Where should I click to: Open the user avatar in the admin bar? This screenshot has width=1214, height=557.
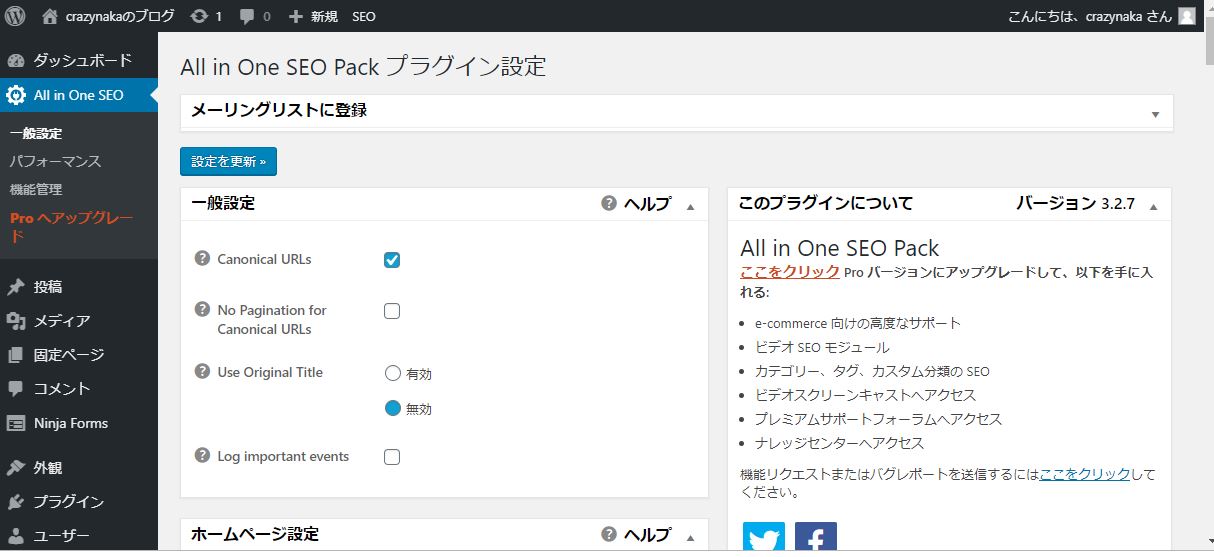pos(1186,16)
